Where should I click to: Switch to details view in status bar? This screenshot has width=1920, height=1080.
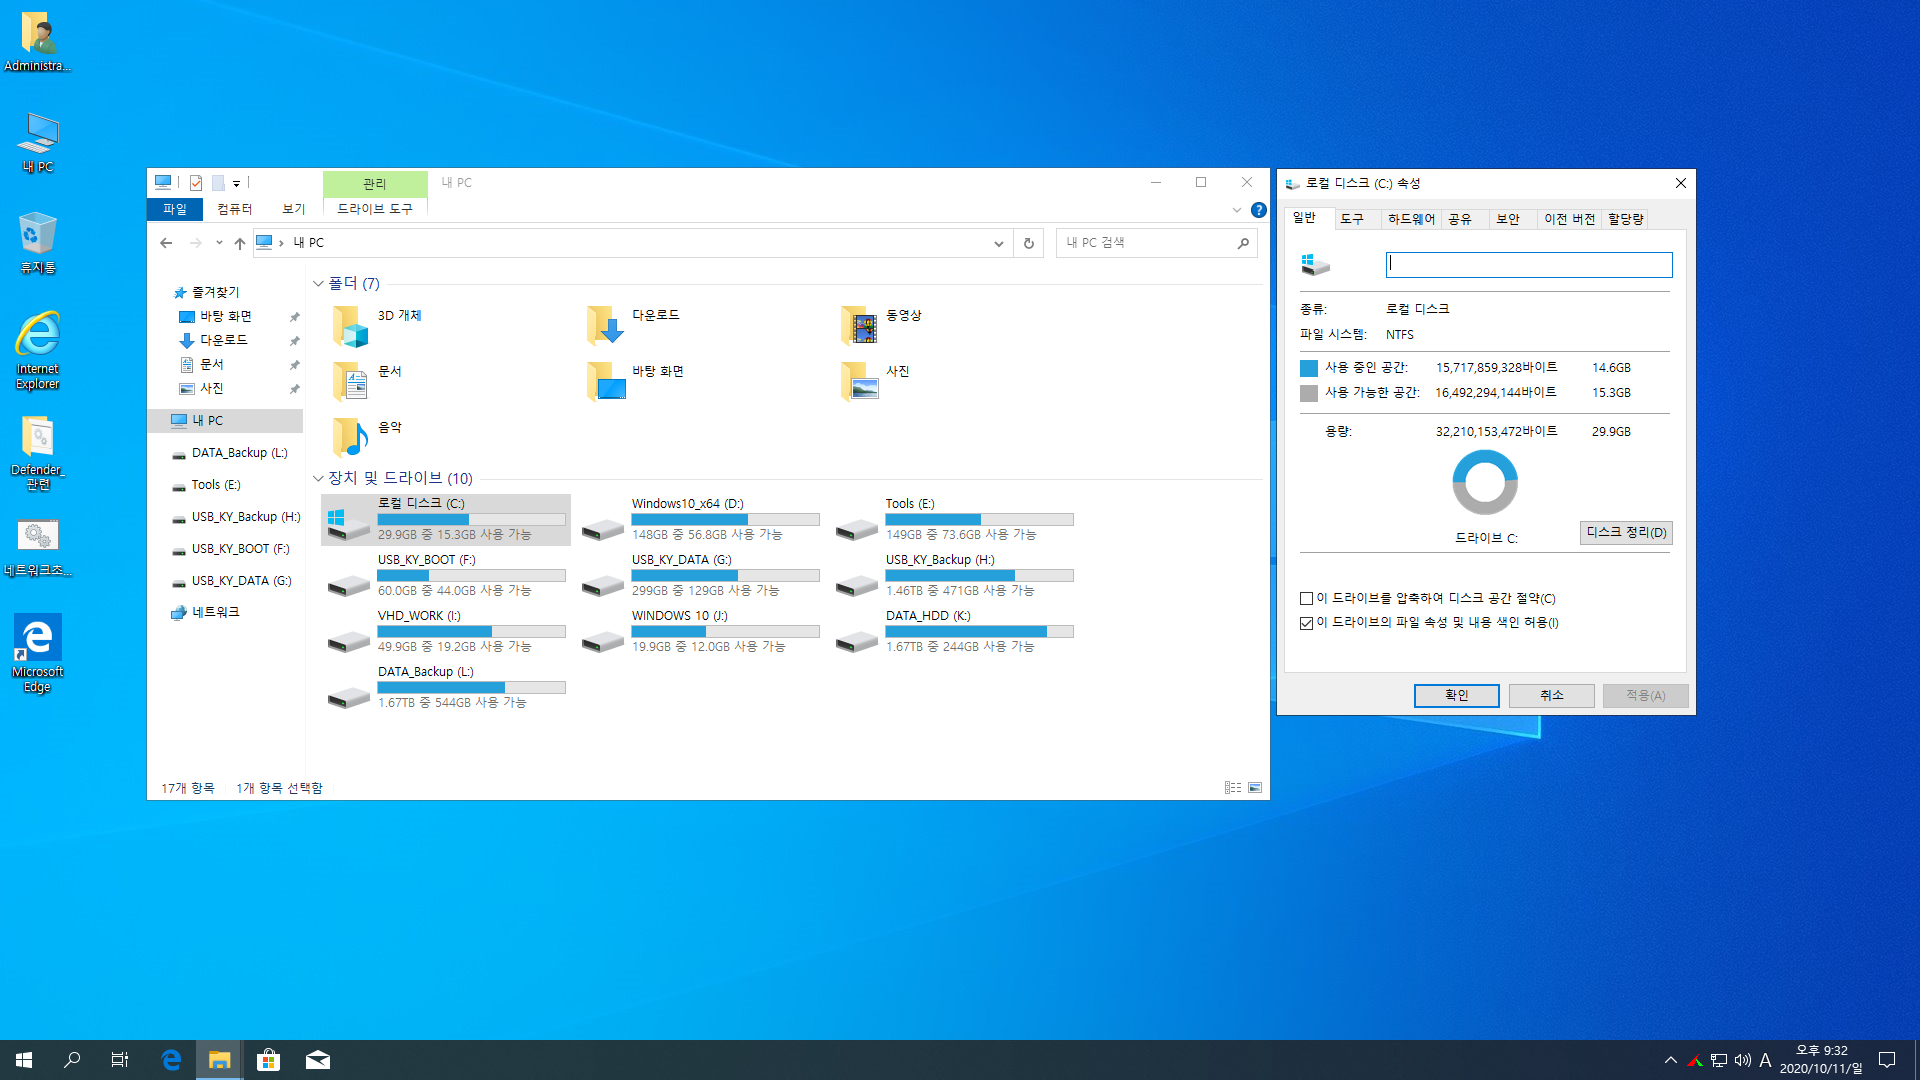click(1233, 788)
